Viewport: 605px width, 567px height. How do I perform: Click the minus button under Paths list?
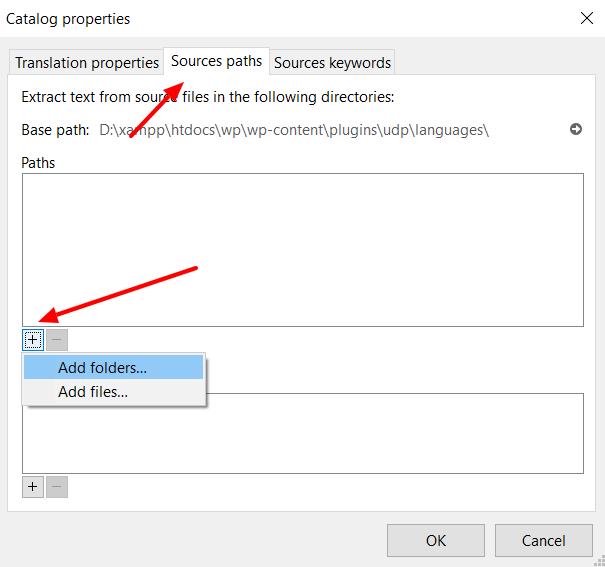57,340
